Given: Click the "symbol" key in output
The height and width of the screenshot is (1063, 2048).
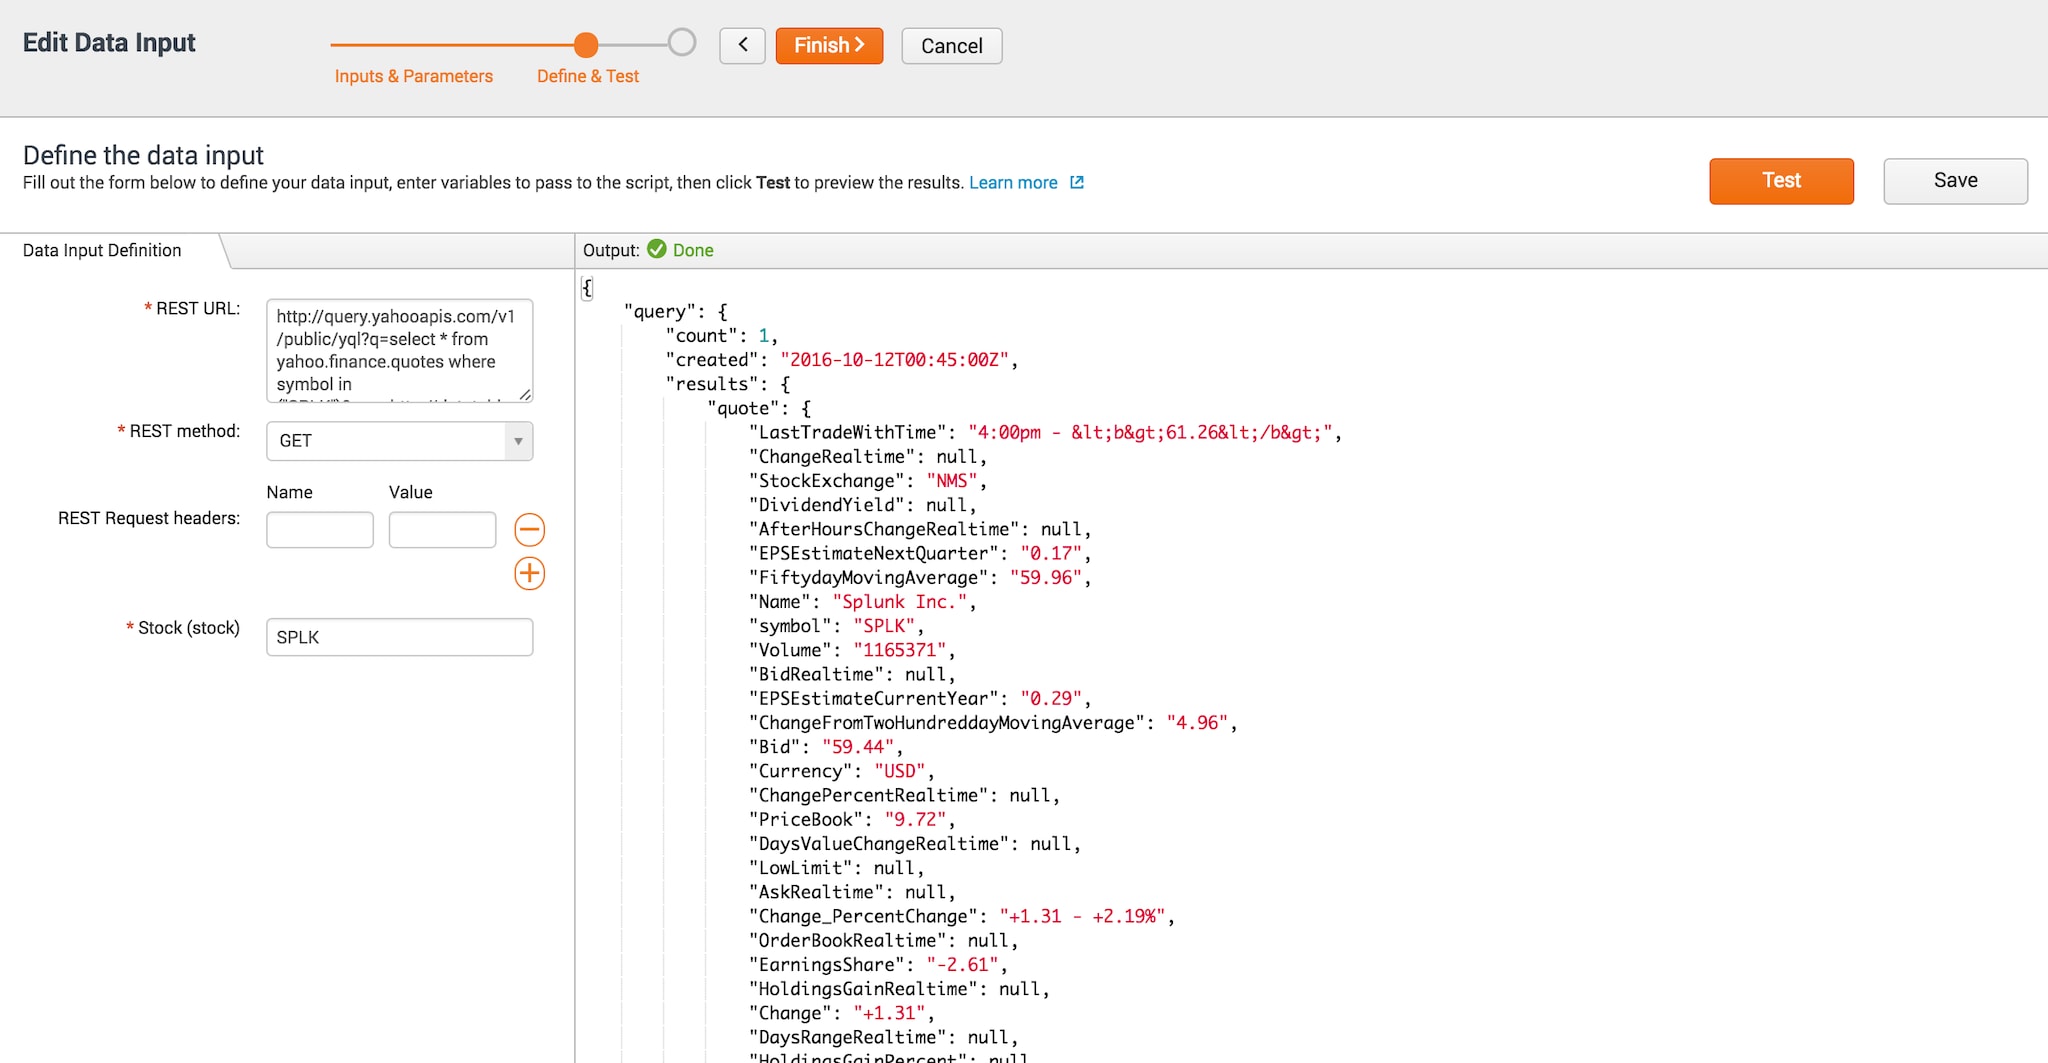Looking at the screenshot, I should (x=790, y=625).
